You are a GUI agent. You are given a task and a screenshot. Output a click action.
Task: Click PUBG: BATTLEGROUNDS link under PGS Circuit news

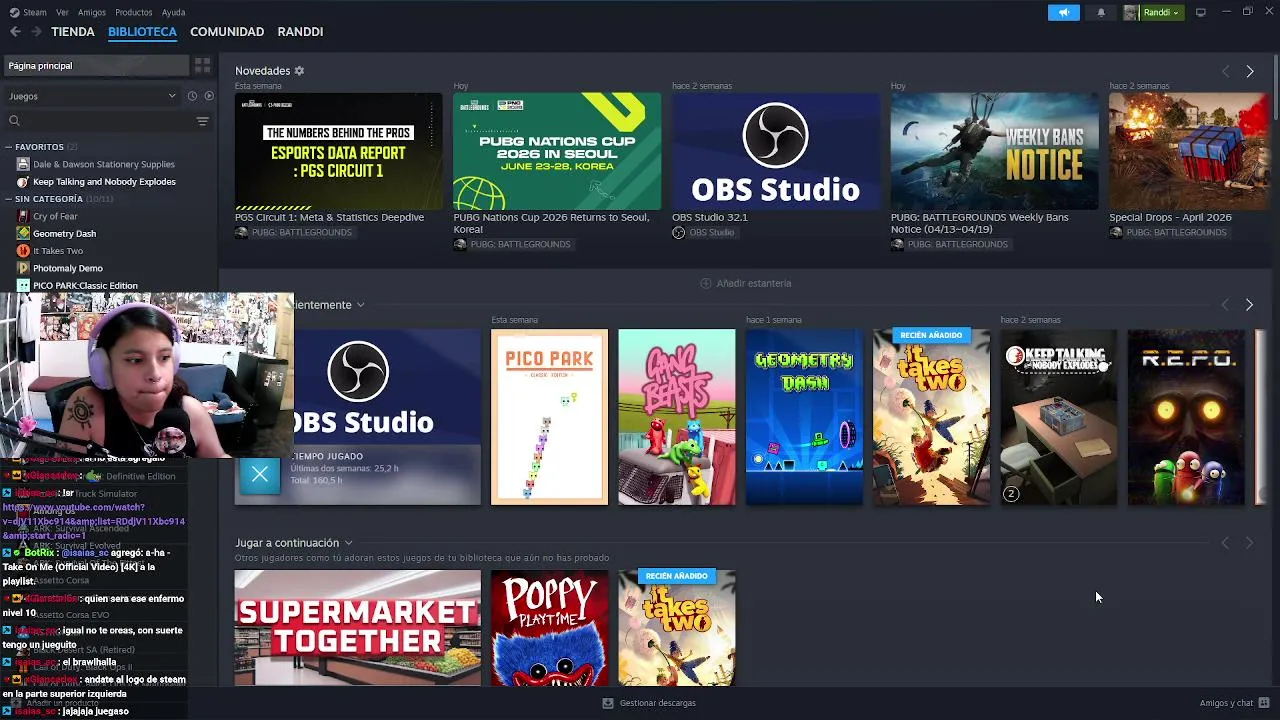pos(294,233)
